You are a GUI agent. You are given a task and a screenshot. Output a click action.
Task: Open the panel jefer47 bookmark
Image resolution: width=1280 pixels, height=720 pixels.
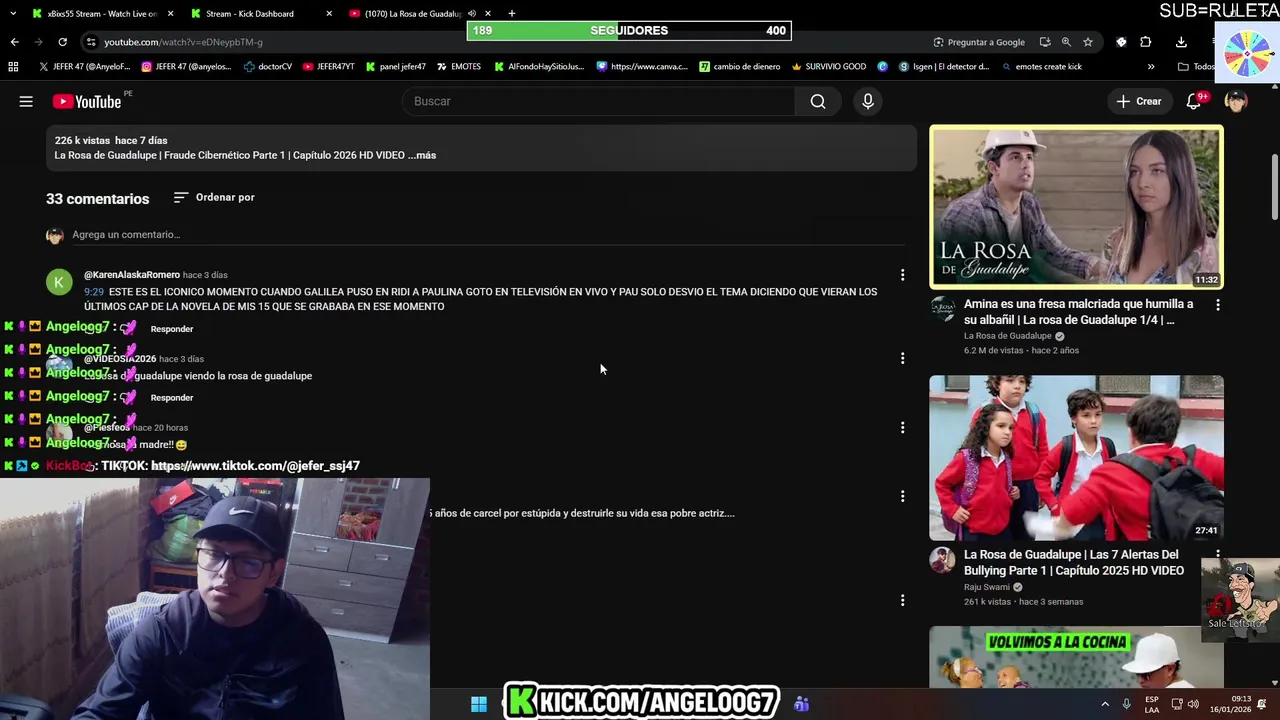[396, 67]
